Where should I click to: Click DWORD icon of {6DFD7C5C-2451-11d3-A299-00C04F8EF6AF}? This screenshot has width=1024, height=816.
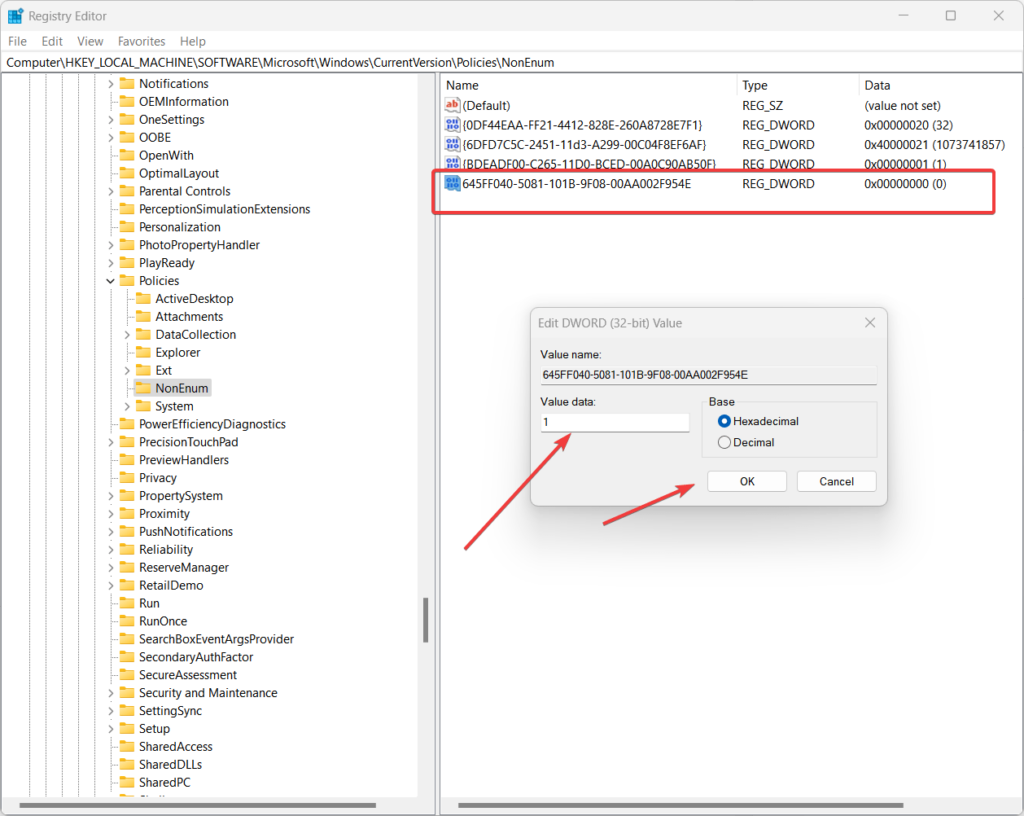[x=452, y=144]
